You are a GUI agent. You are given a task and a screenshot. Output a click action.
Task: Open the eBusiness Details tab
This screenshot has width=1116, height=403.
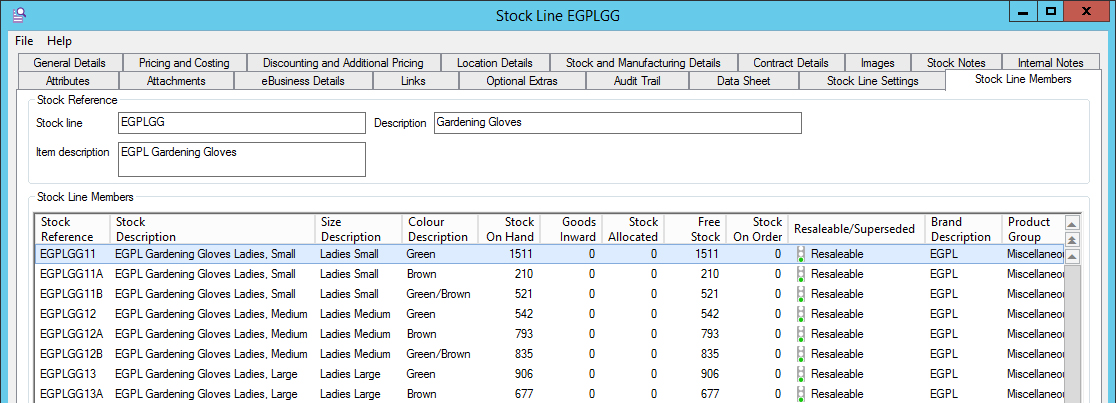click(303, 80)
